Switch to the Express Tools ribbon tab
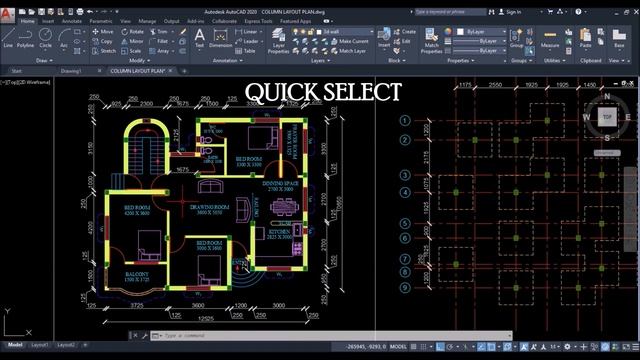 tap(258, 21)
